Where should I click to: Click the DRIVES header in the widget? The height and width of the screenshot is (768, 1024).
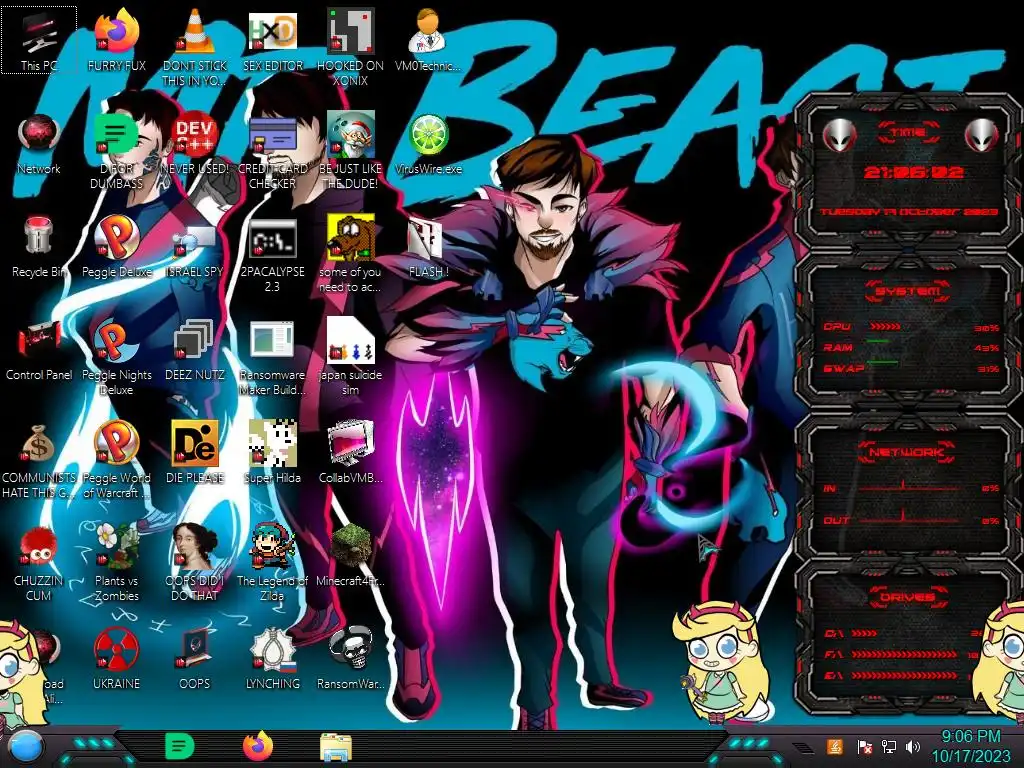tap(908, 596)
